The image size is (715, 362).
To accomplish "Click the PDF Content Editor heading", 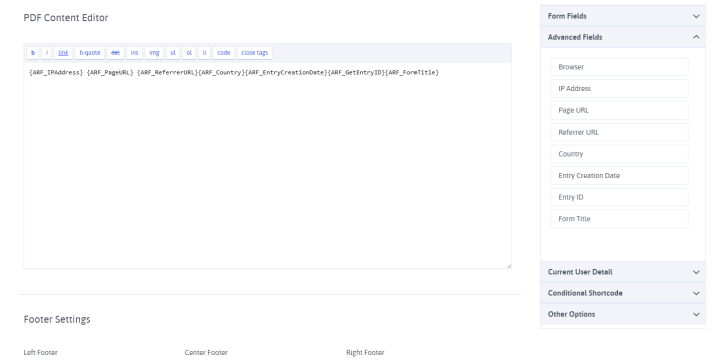I will (x=66, y=18).
